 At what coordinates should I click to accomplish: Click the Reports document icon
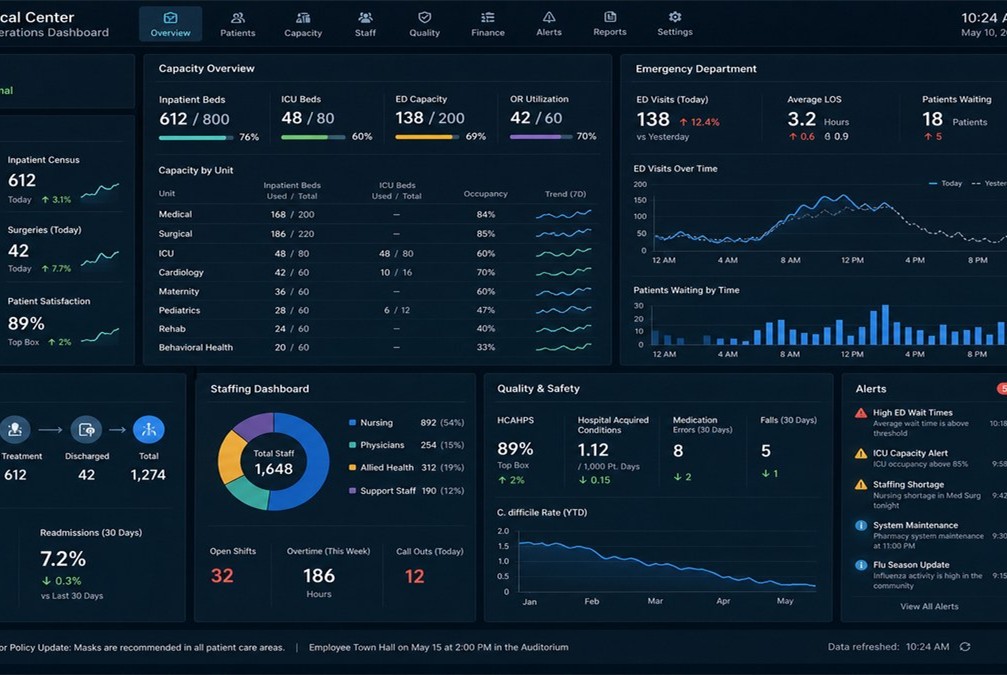click(610, 17)
